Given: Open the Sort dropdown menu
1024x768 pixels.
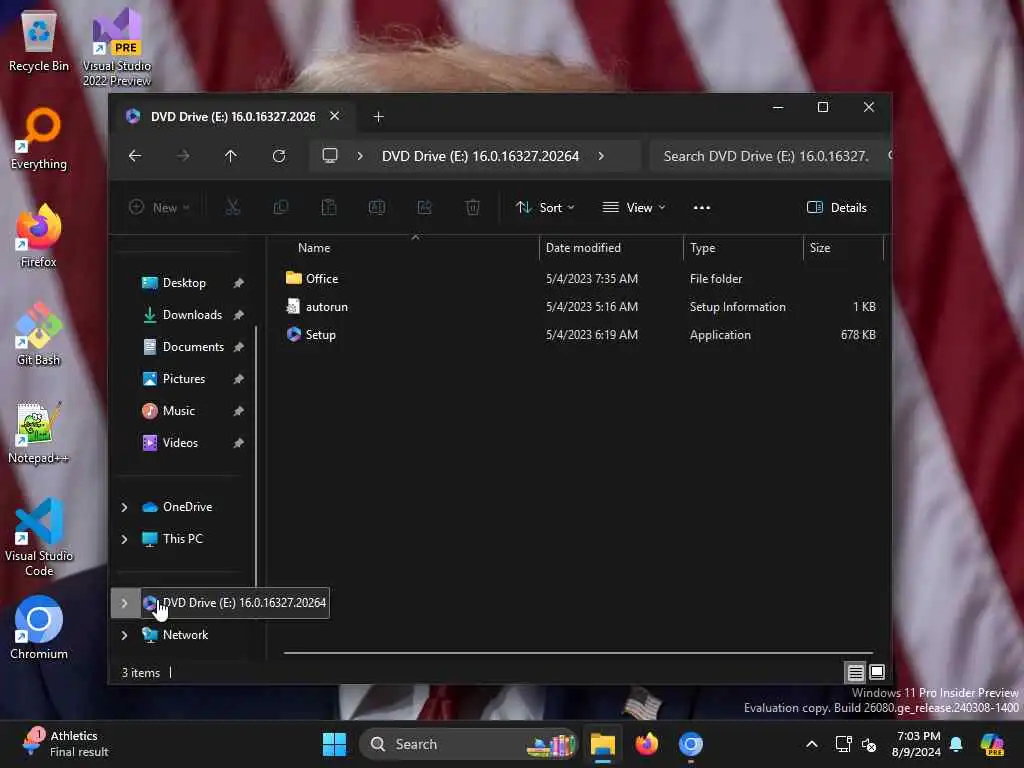Looking at the screenshot, I should (545, 208).
